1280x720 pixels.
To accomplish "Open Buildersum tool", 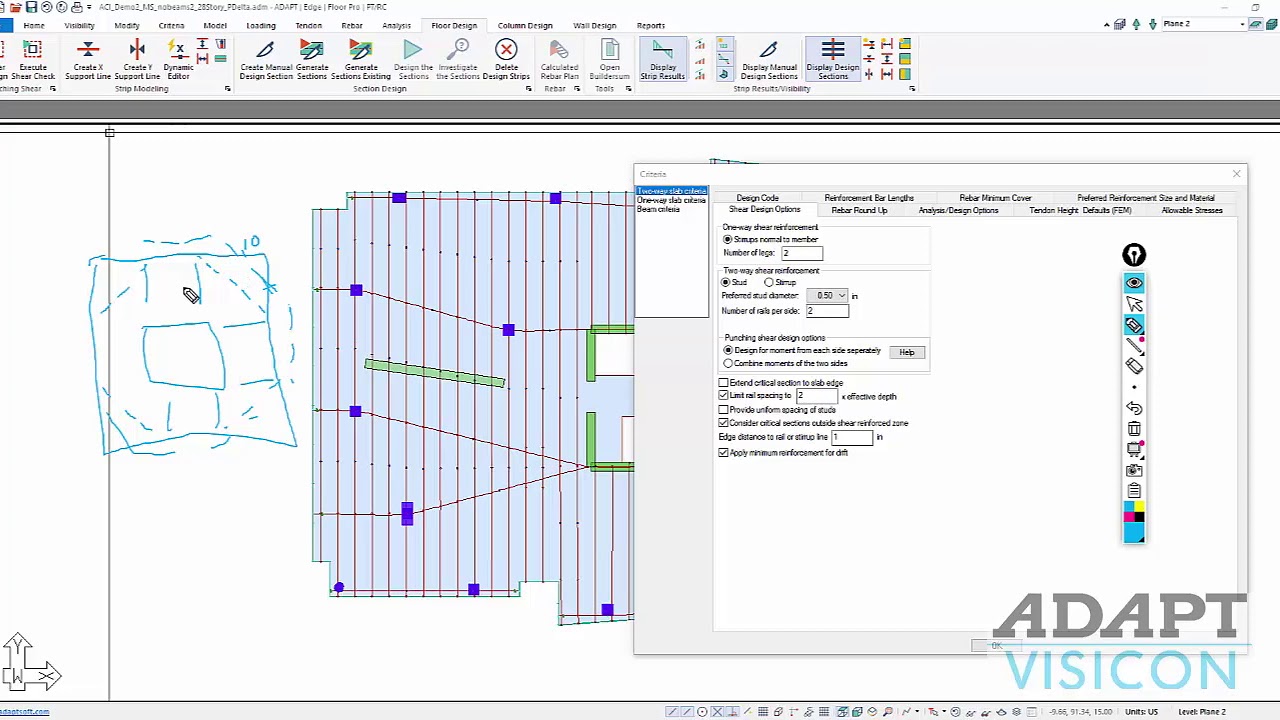I will (609, 60).
